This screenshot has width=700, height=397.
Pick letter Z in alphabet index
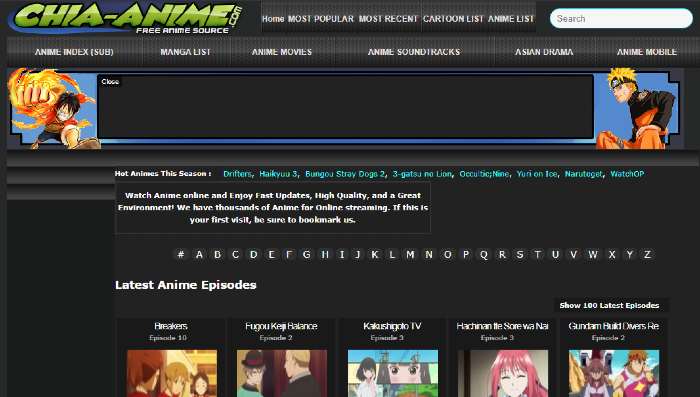coord(647,255)
